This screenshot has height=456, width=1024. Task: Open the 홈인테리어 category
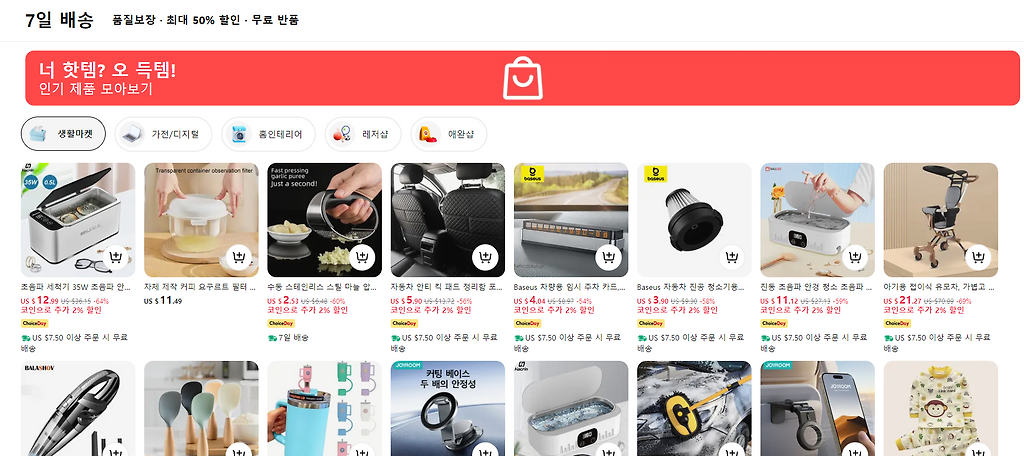(x=268, y=134)
